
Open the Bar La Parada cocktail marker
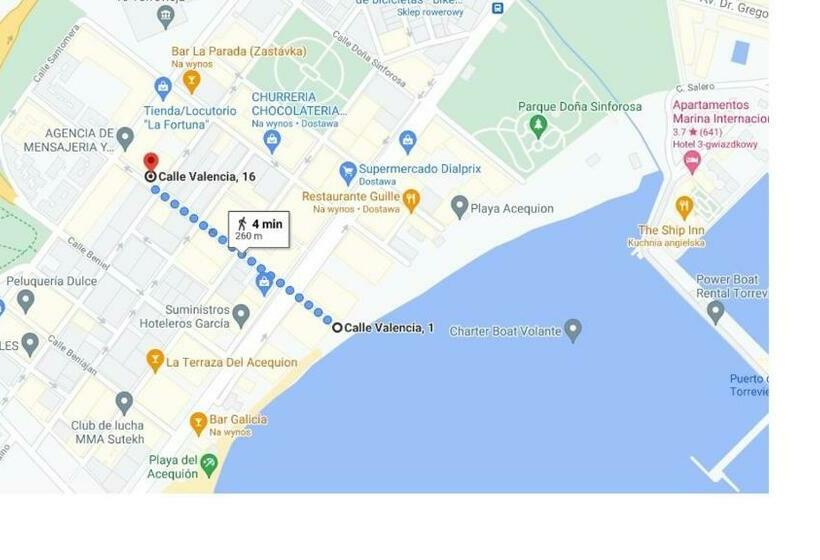pos(191,82)
